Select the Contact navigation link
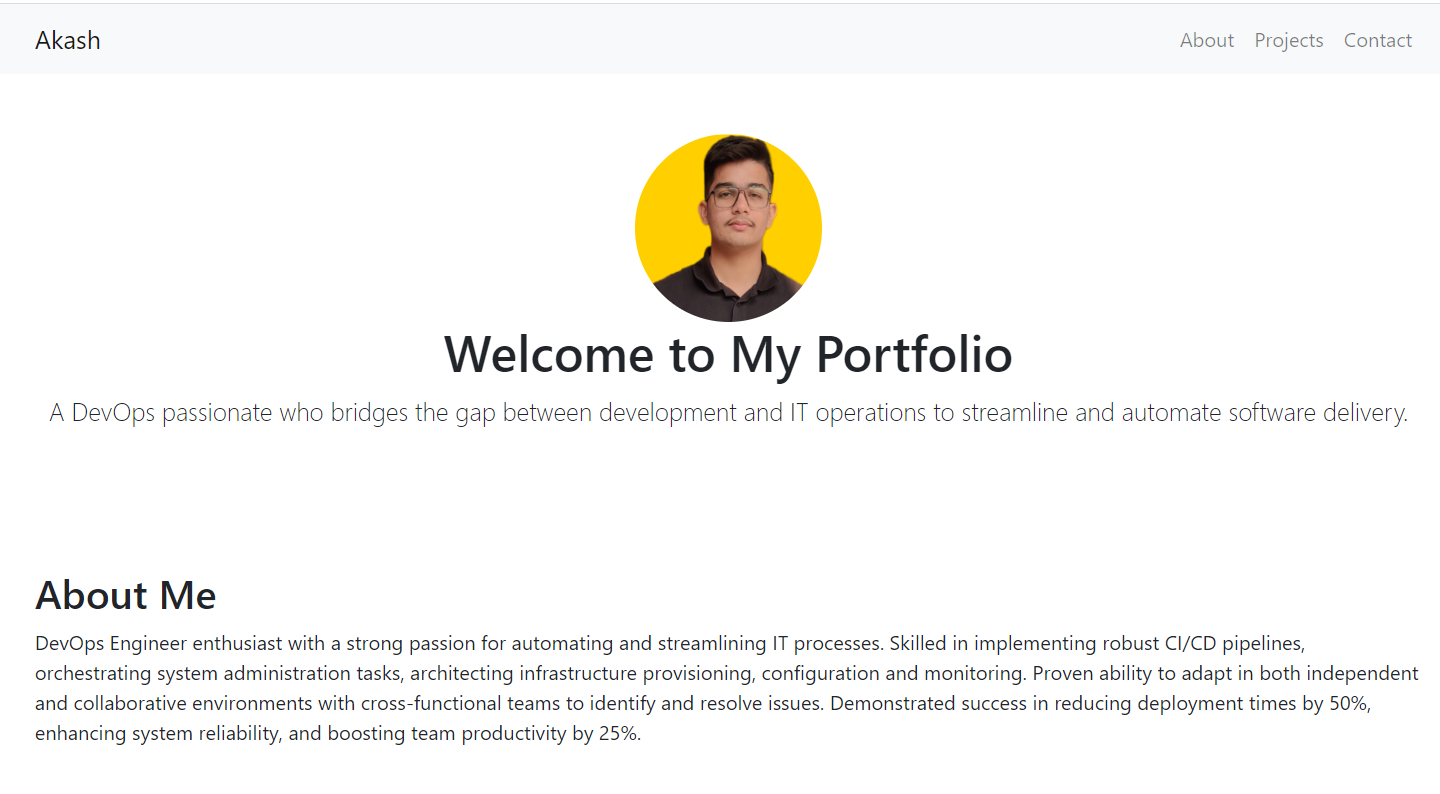The image size is (1440, 794). (x=1377, y=40)
